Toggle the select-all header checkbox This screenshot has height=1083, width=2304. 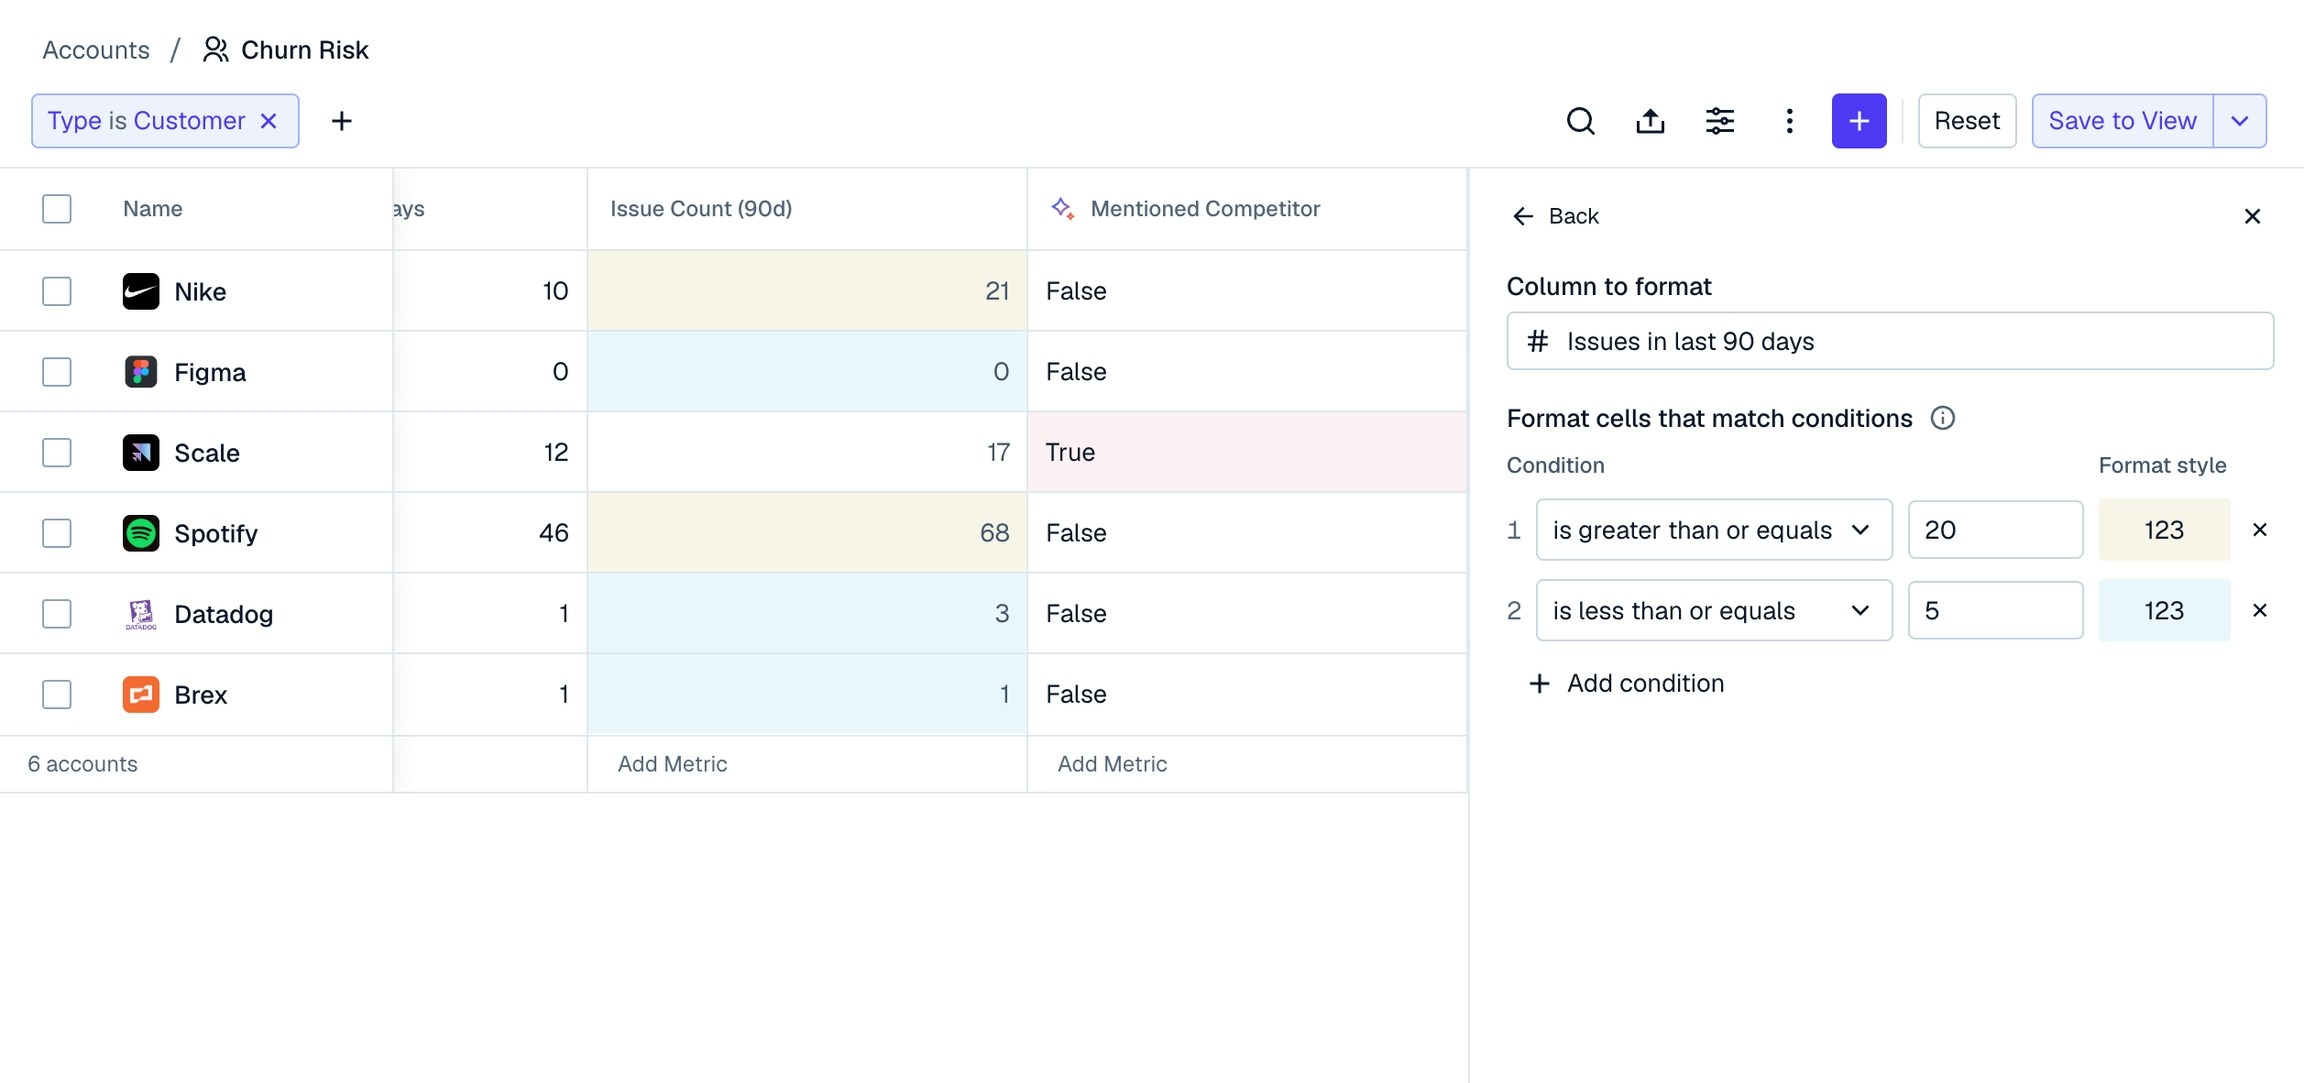(x=57, y=209)
